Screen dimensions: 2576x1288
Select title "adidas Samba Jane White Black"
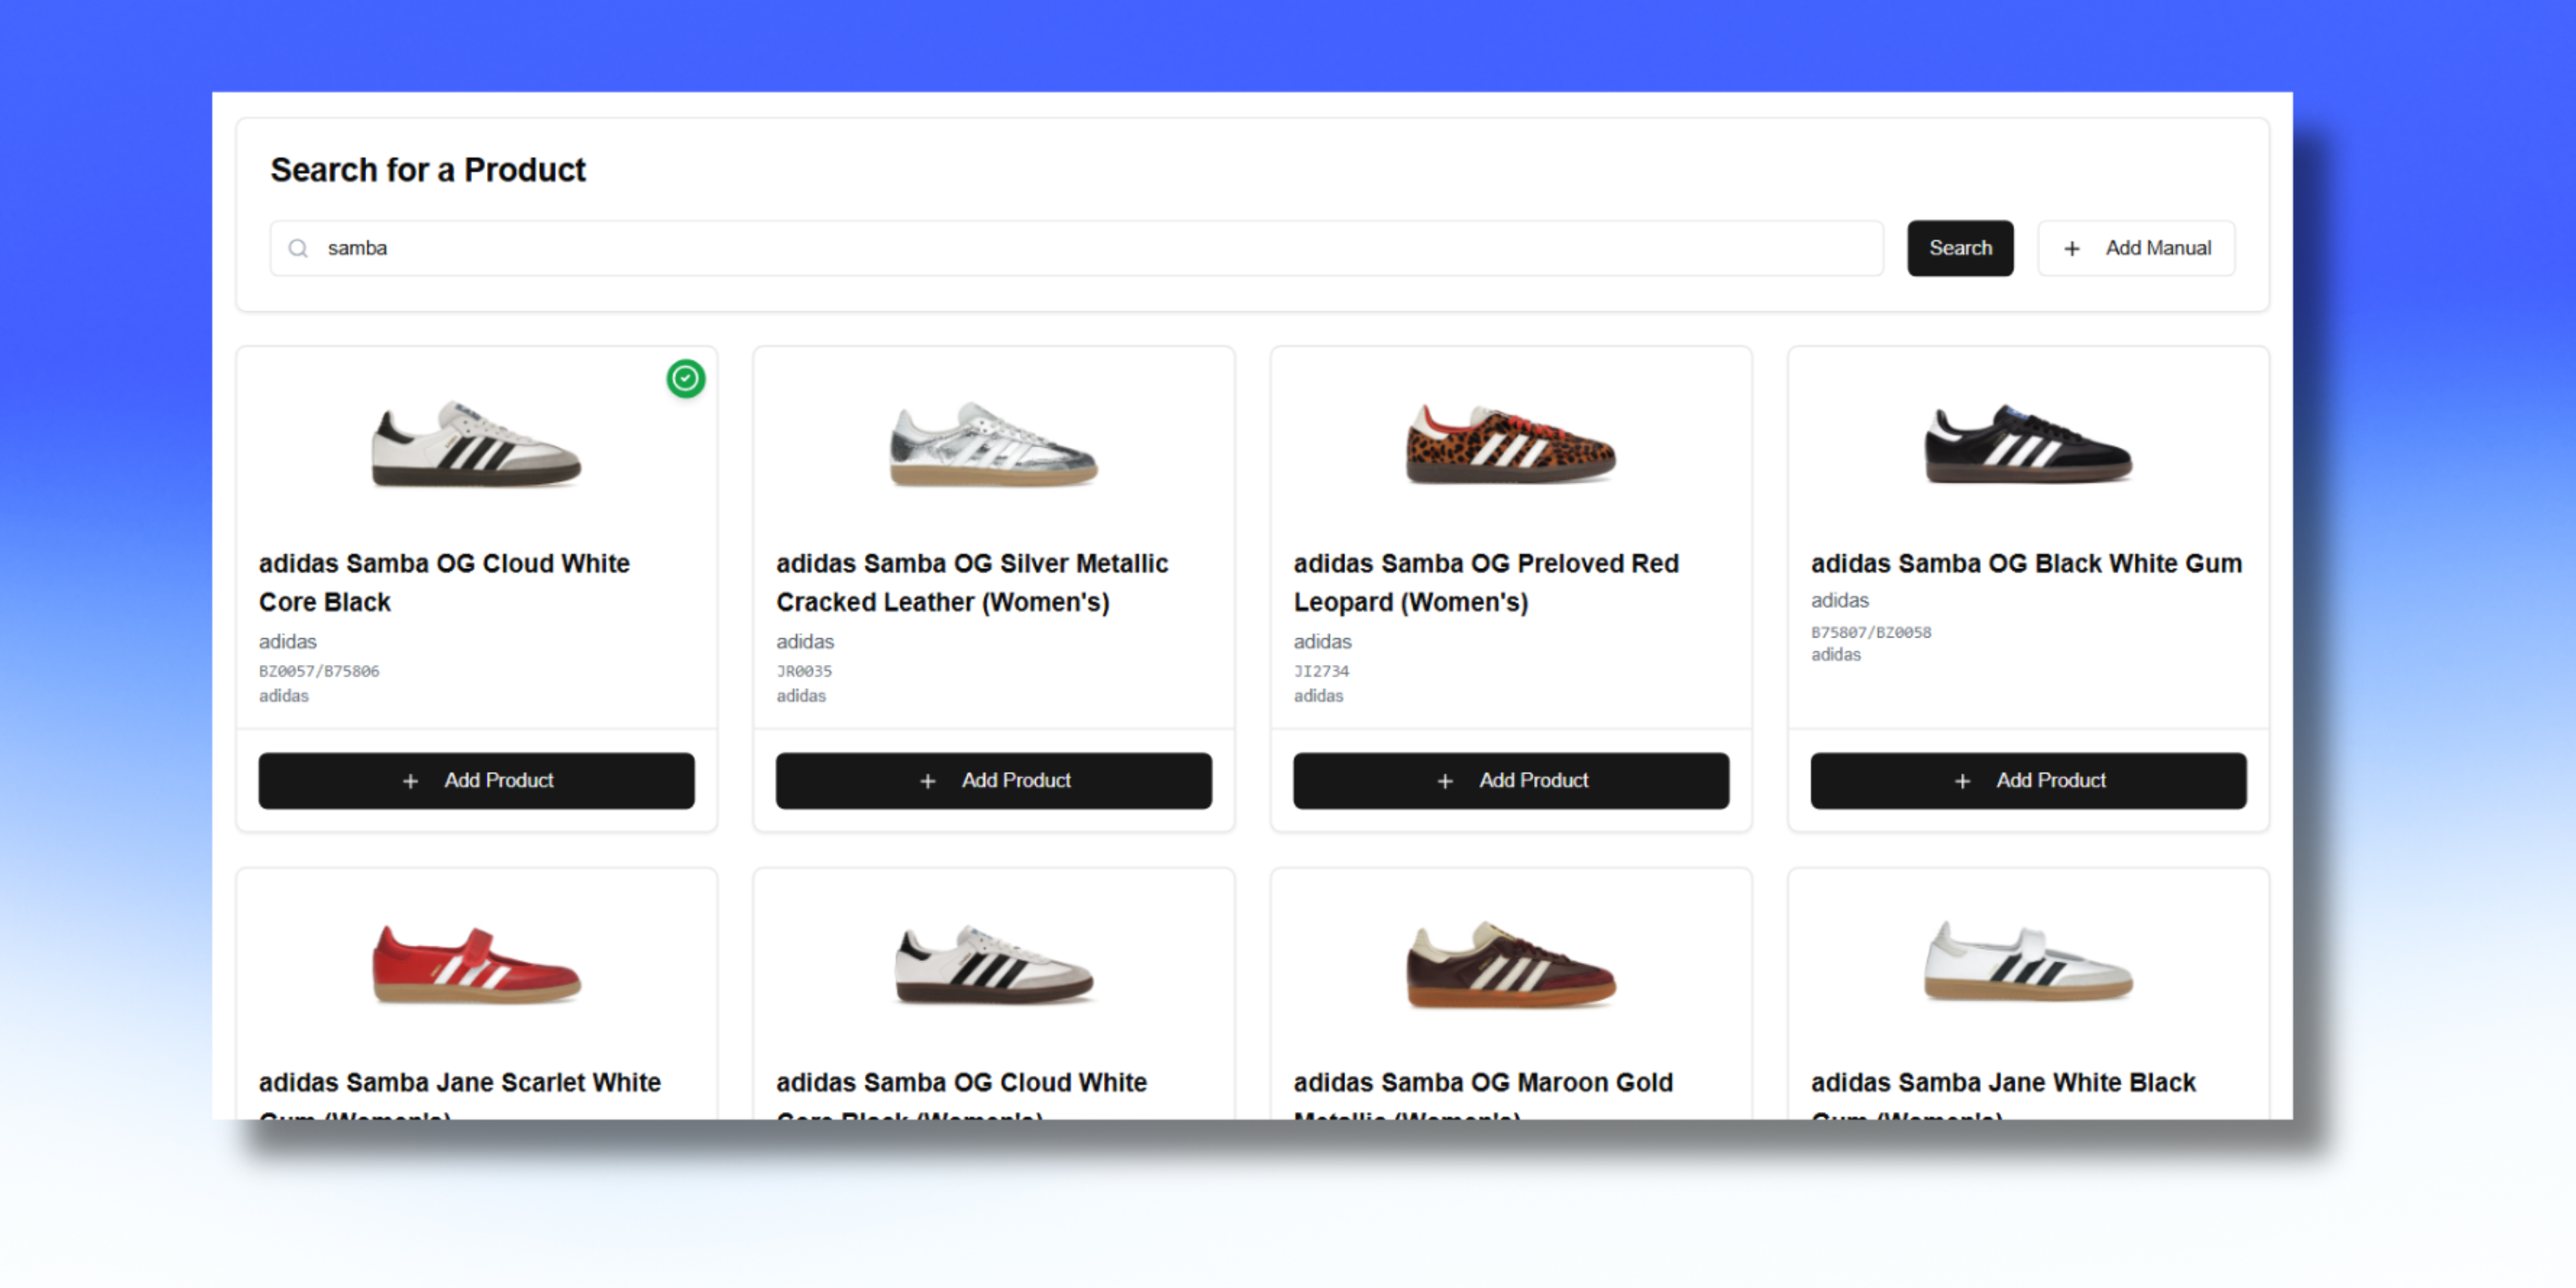[x=2003, y=1083]
